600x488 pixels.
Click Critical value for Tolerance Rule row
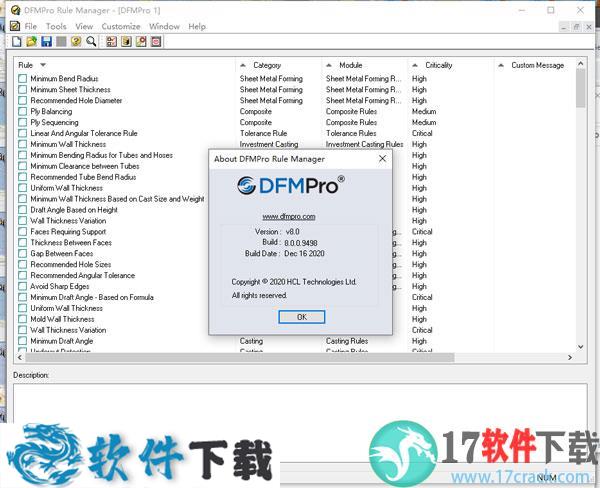point(422,133)
